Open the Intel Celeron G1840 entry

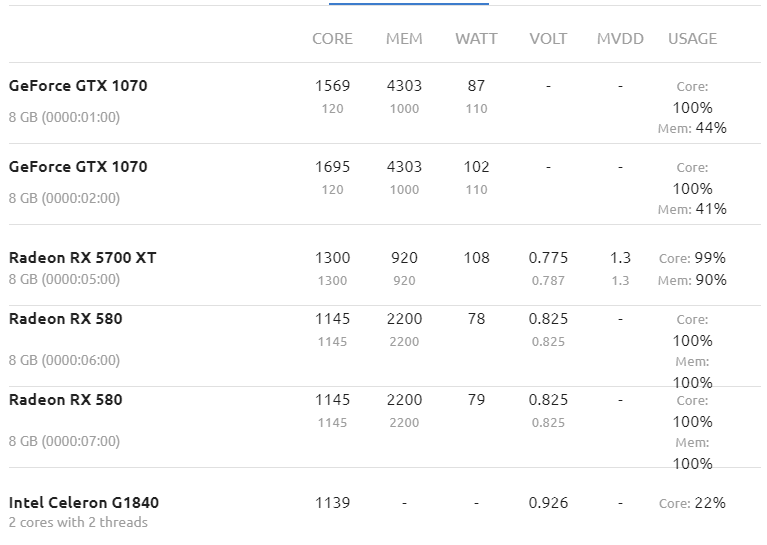(84, 503)
